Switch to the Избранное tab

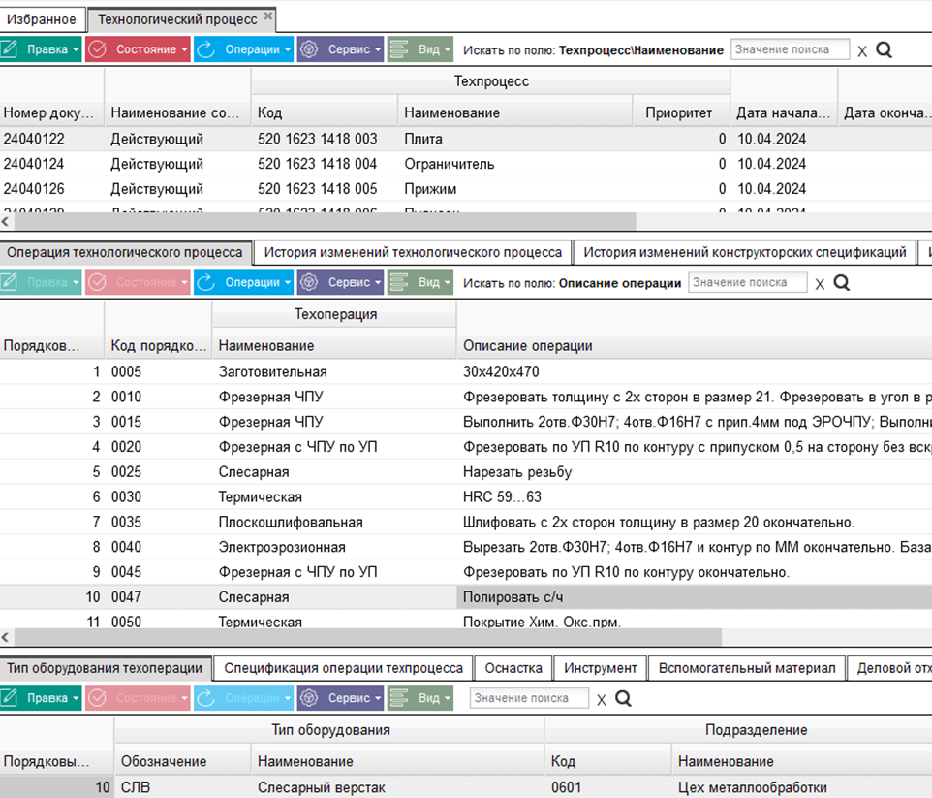coord(42,19)
